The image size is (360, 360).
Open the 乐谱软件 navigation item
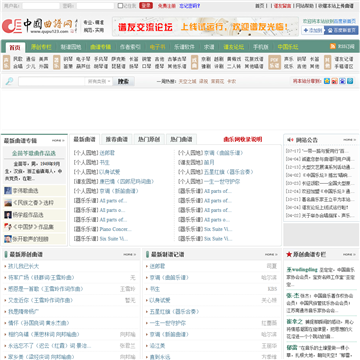pos(184,47)
